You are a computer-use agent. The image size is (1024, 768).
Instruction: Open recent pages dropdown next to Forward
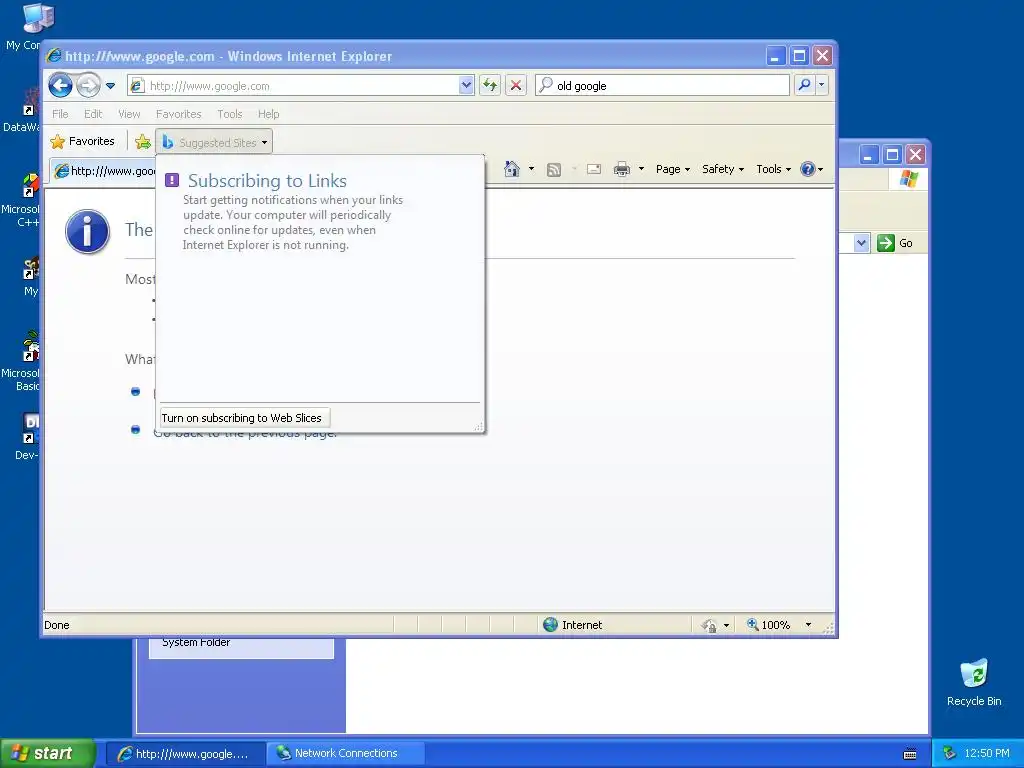coord(110,86)
